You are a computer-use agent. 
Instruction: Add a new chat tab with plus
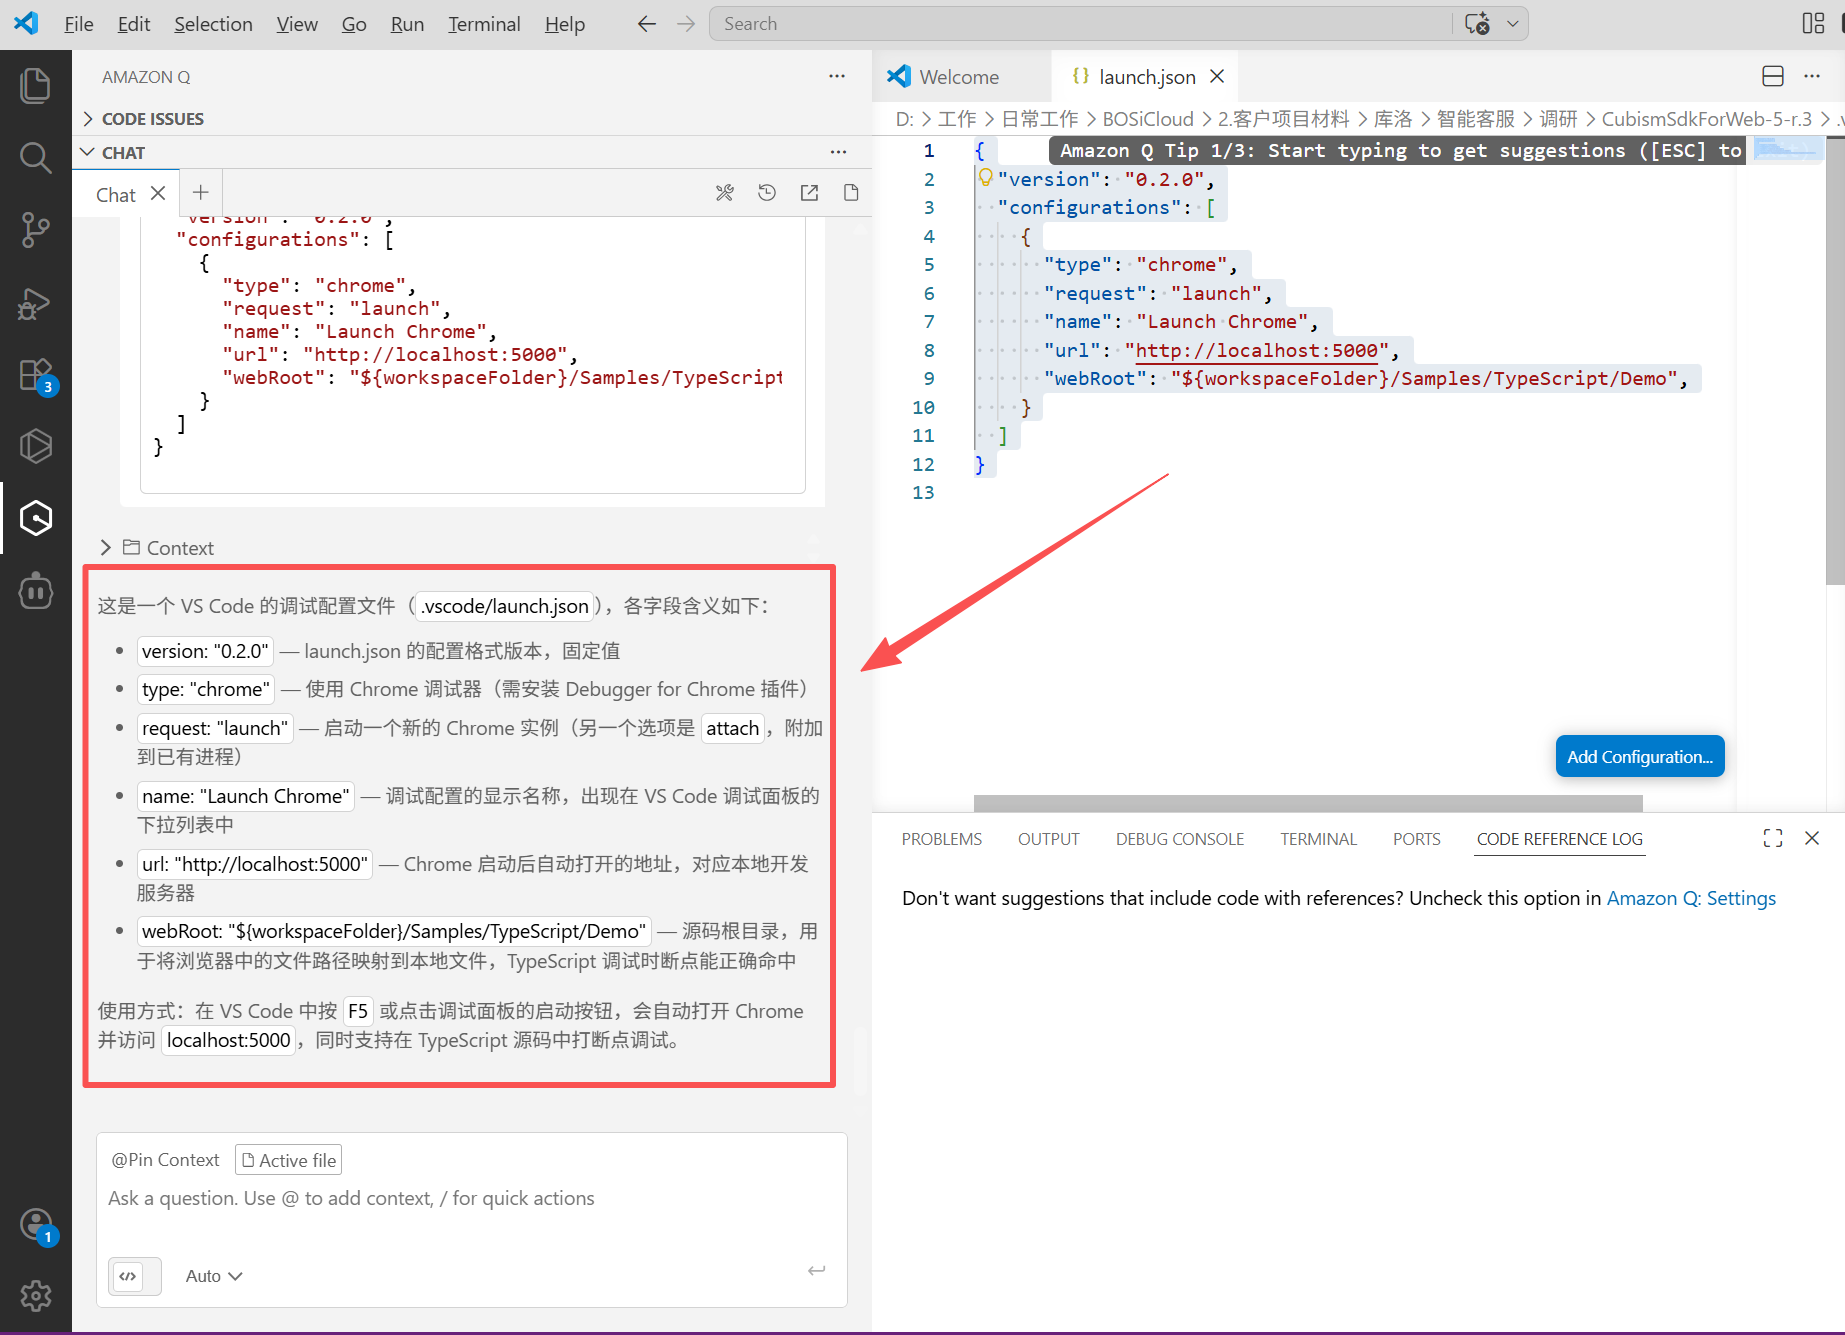pos(201,193)
